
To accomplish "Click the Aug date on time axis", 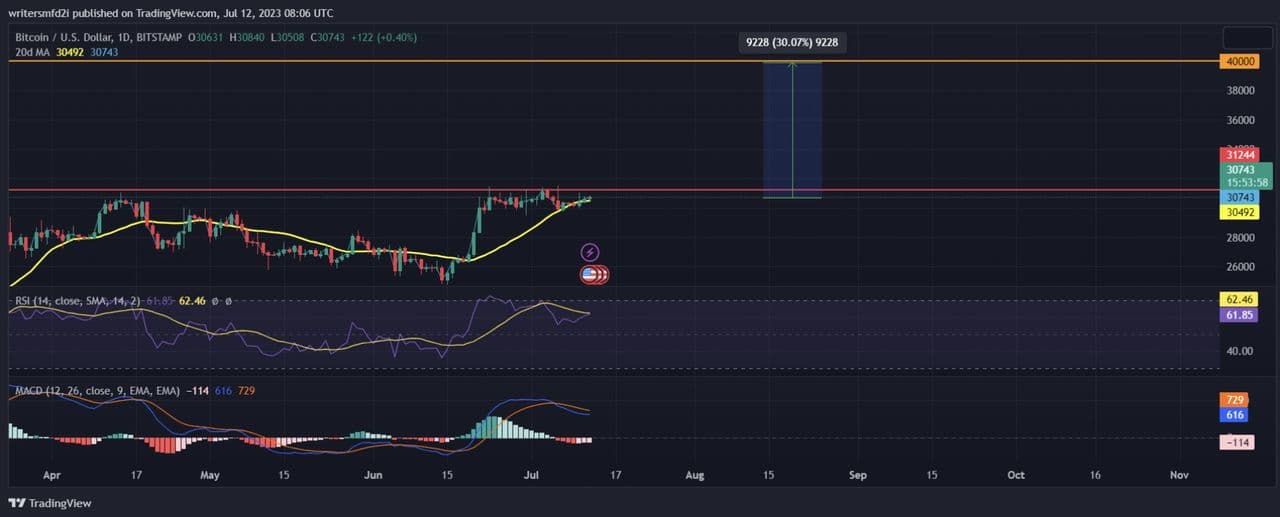I will [694, 475].
